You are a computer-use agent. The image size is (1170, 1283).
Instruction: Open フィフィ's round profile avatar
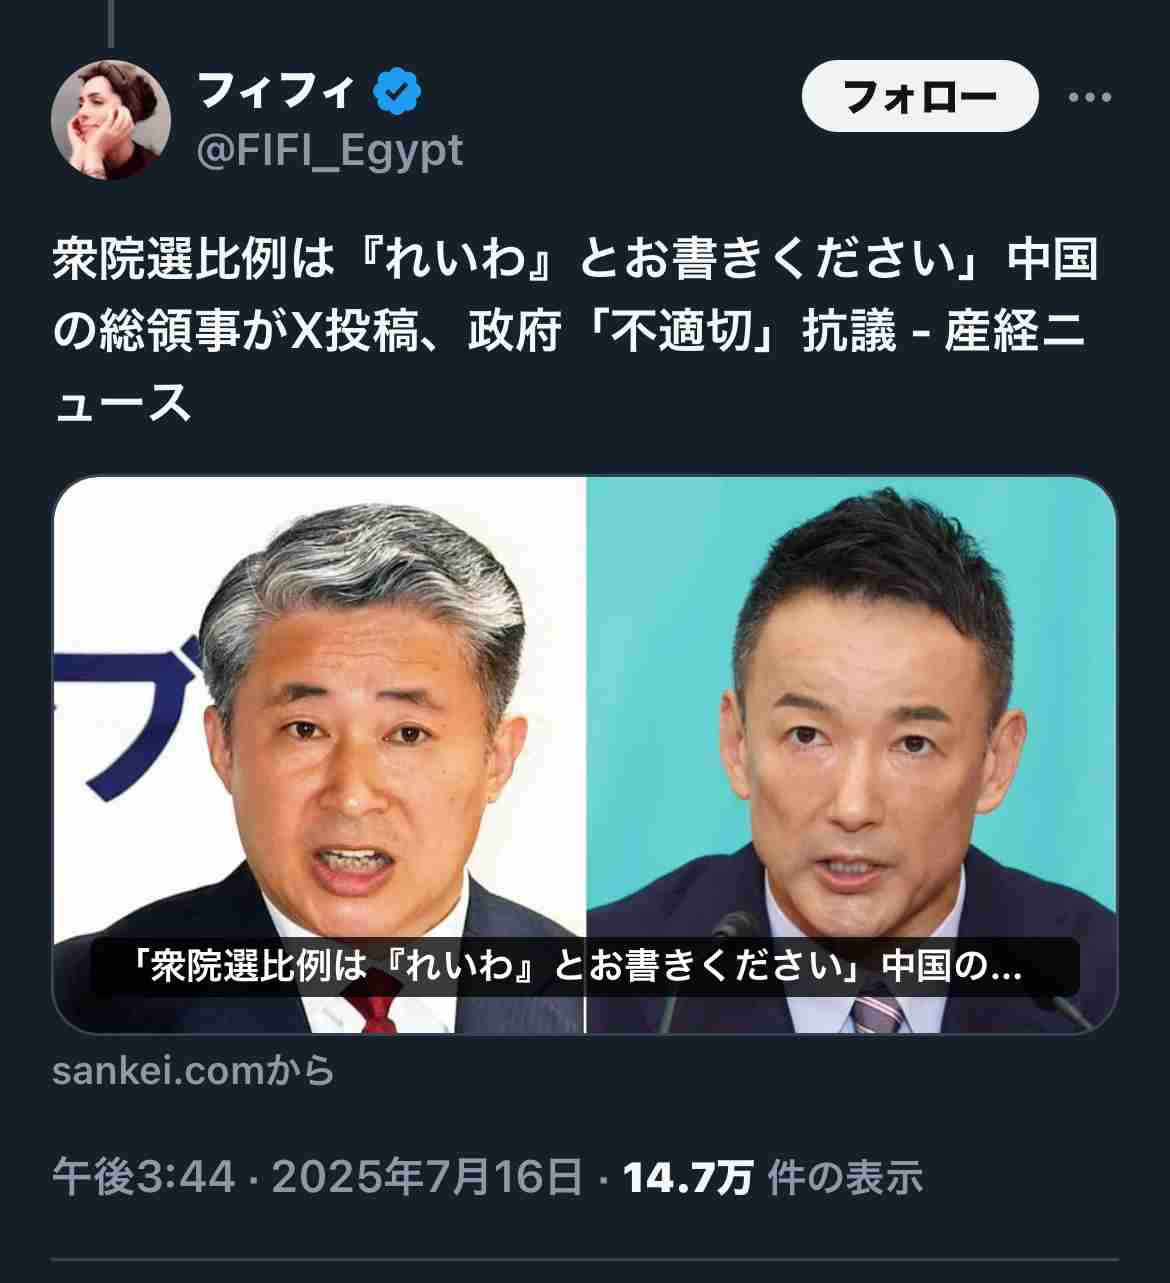point(110,120)
